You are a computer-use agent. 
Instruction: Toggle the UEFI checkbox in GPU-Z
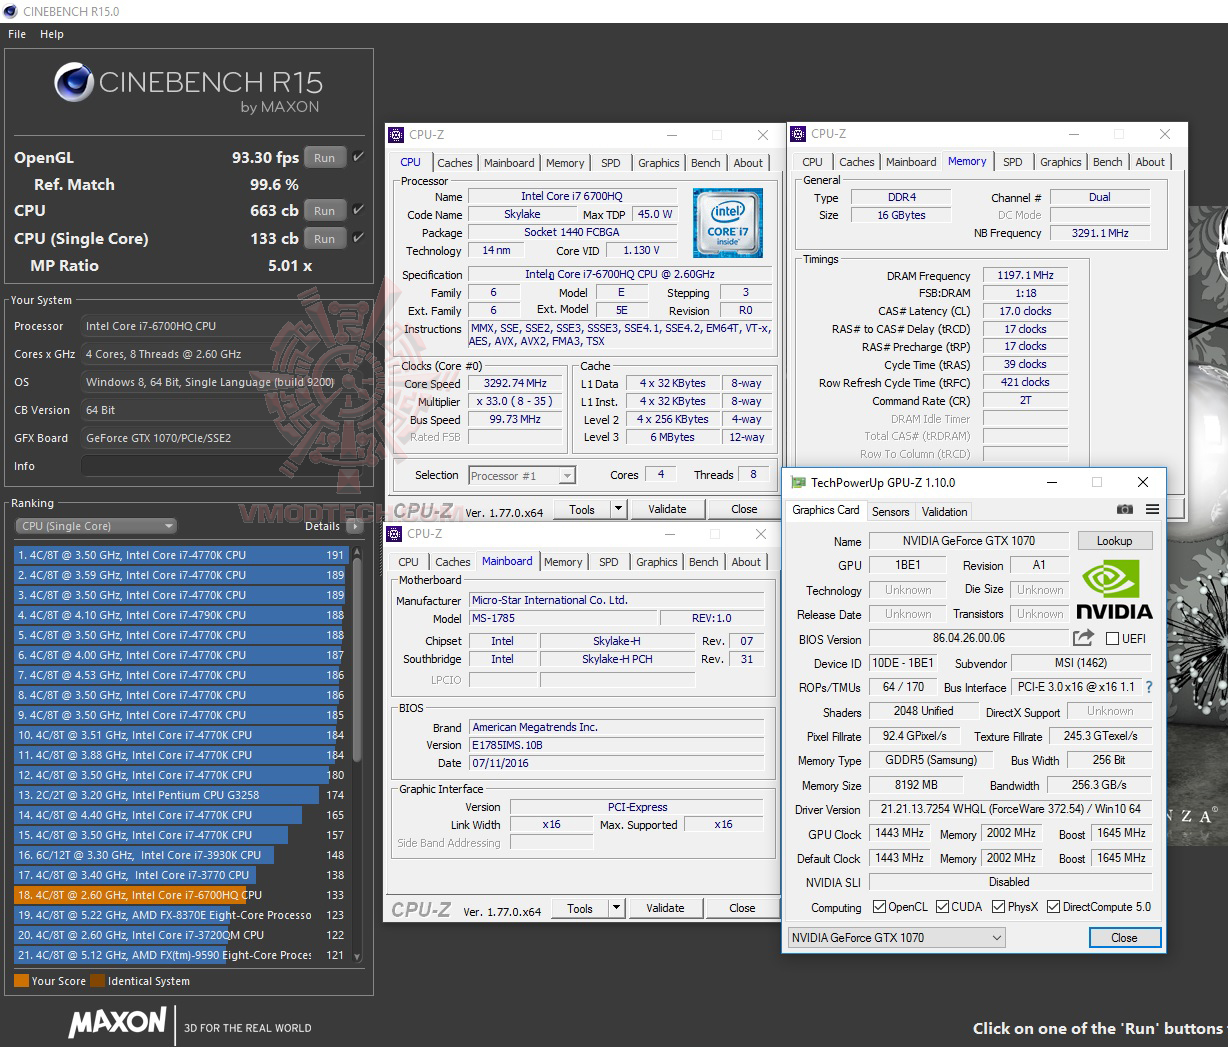[1112, 638]
